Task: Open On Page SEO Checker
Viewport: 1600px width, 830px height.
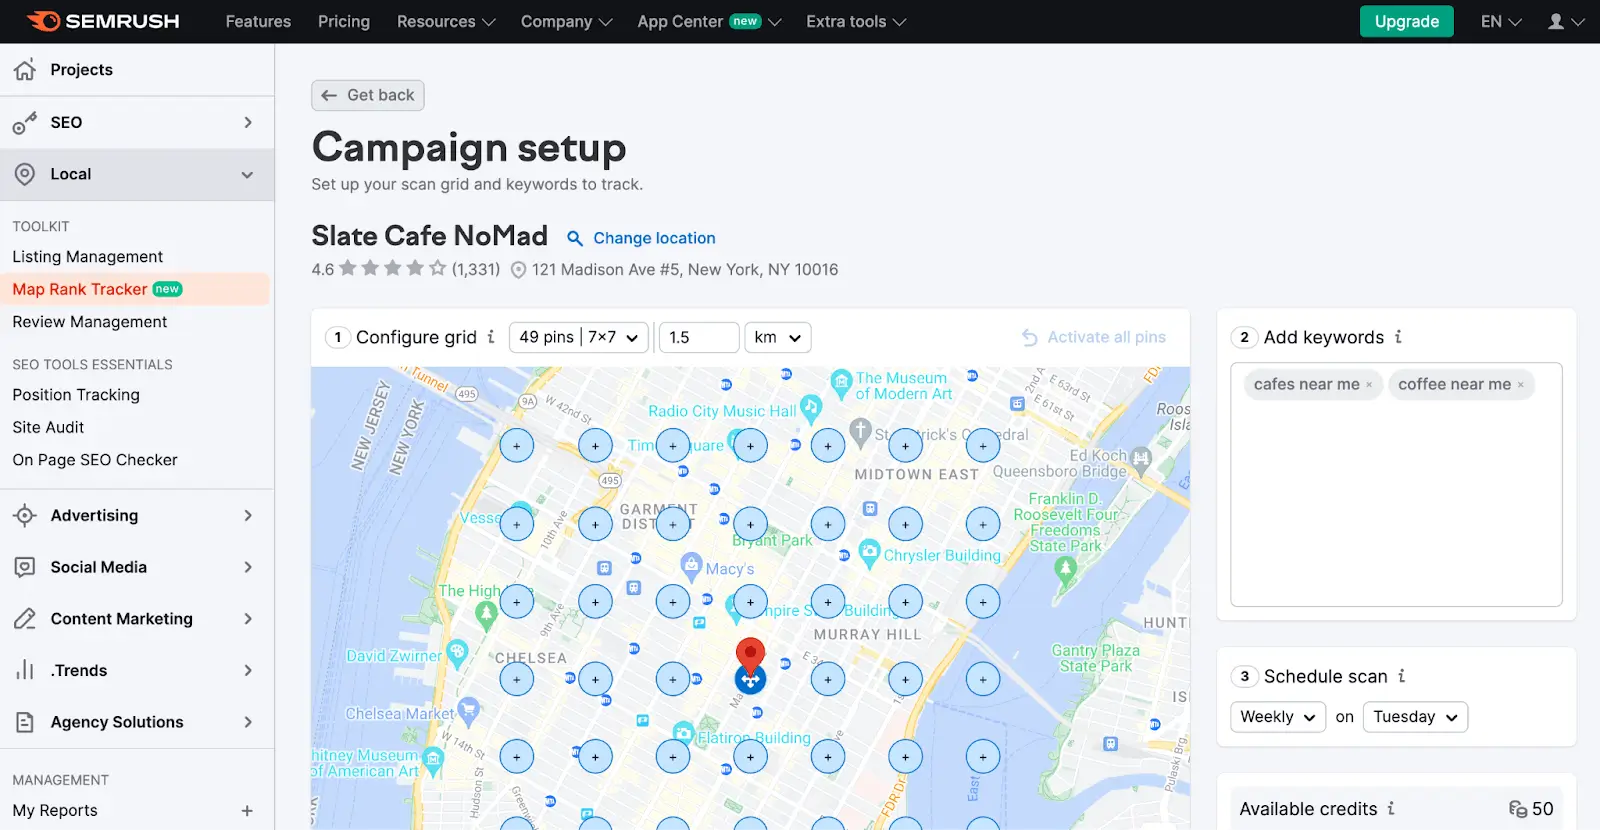Action: 95,460
